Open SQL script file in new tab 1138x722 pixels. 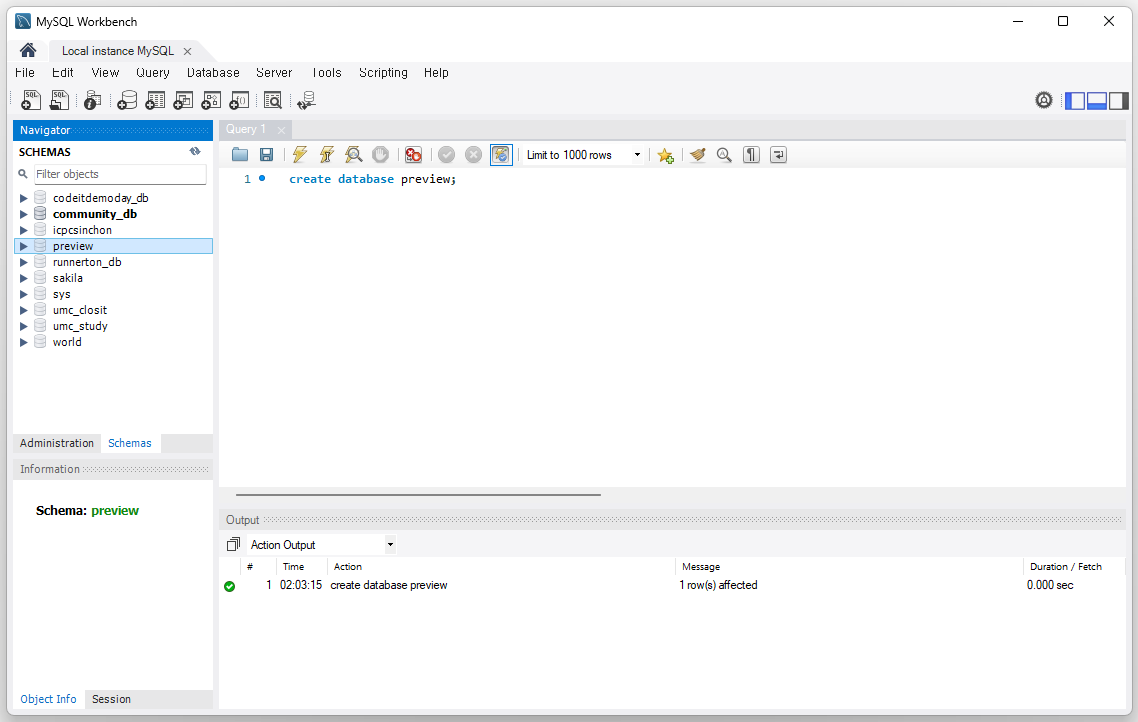60,100
